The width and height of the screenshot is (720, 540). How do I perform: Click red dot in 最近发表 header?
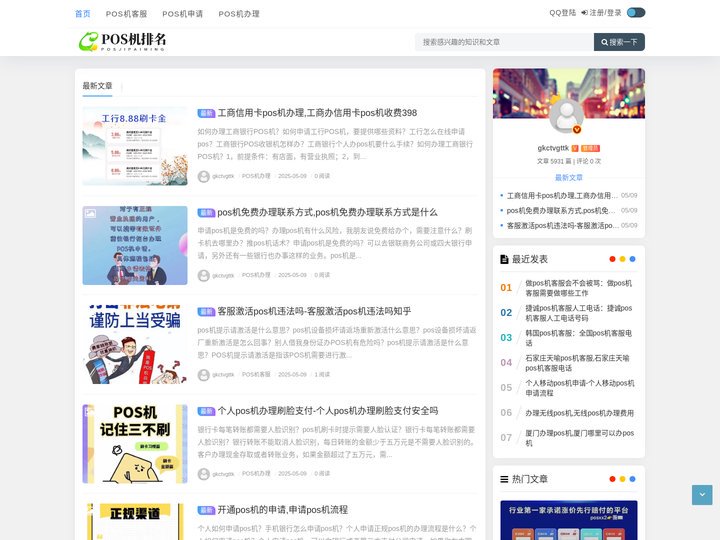click(x=612, y=259)
